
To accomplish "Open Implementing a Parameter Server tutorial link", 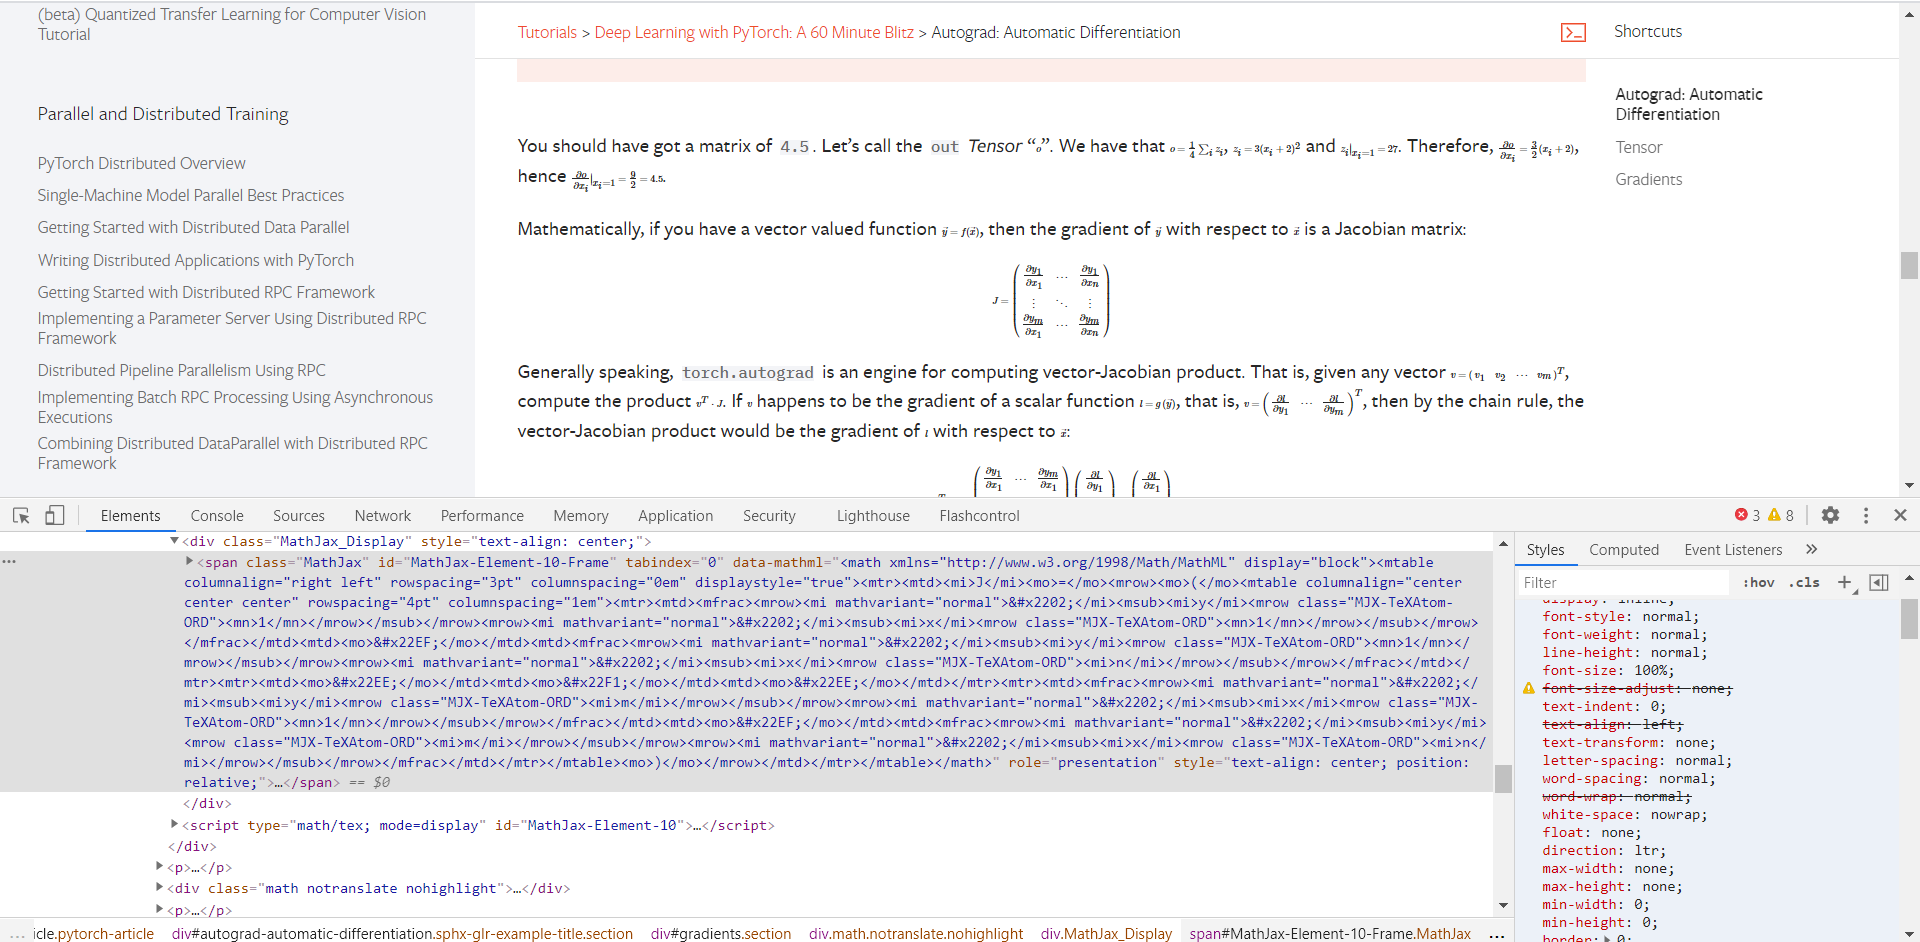I will click(x=232, y=328).
